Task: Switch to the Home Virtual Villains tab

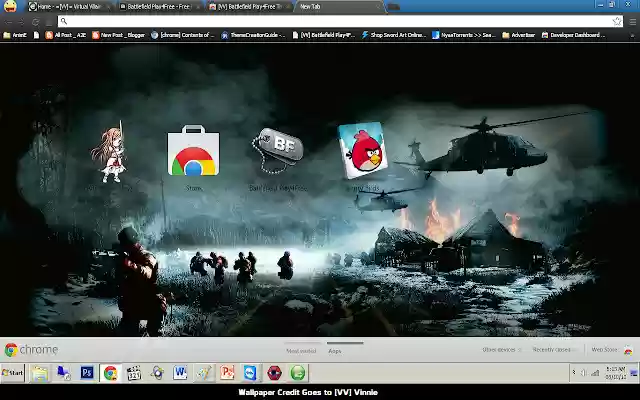Action: point(69,7)
